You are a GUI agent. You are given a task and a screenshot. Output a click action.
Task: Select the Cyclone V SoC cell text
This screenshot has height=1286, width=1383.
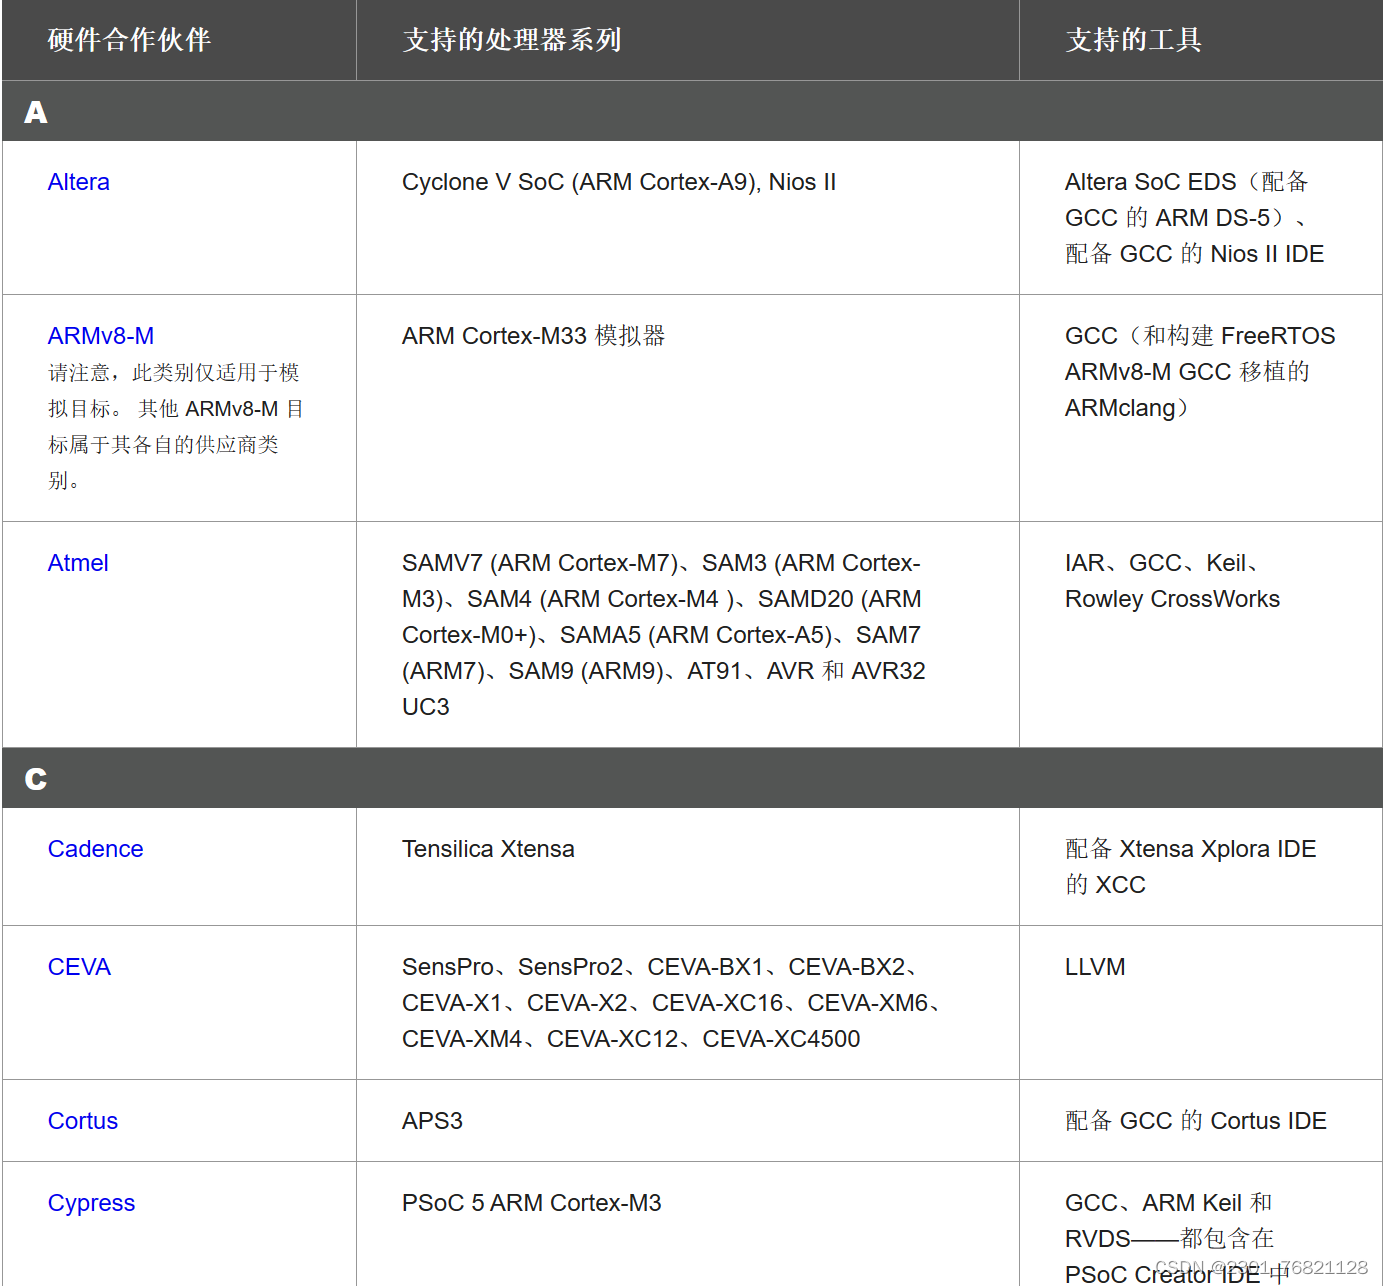pyautogui.click(x=618, y=182)
